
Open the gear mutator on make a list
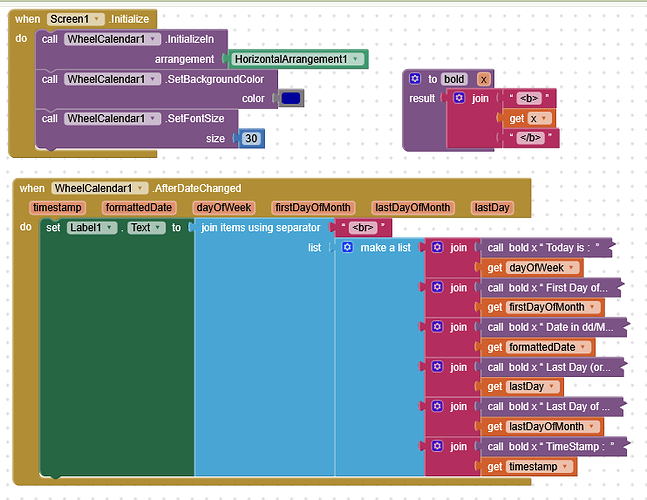point(347,247)
